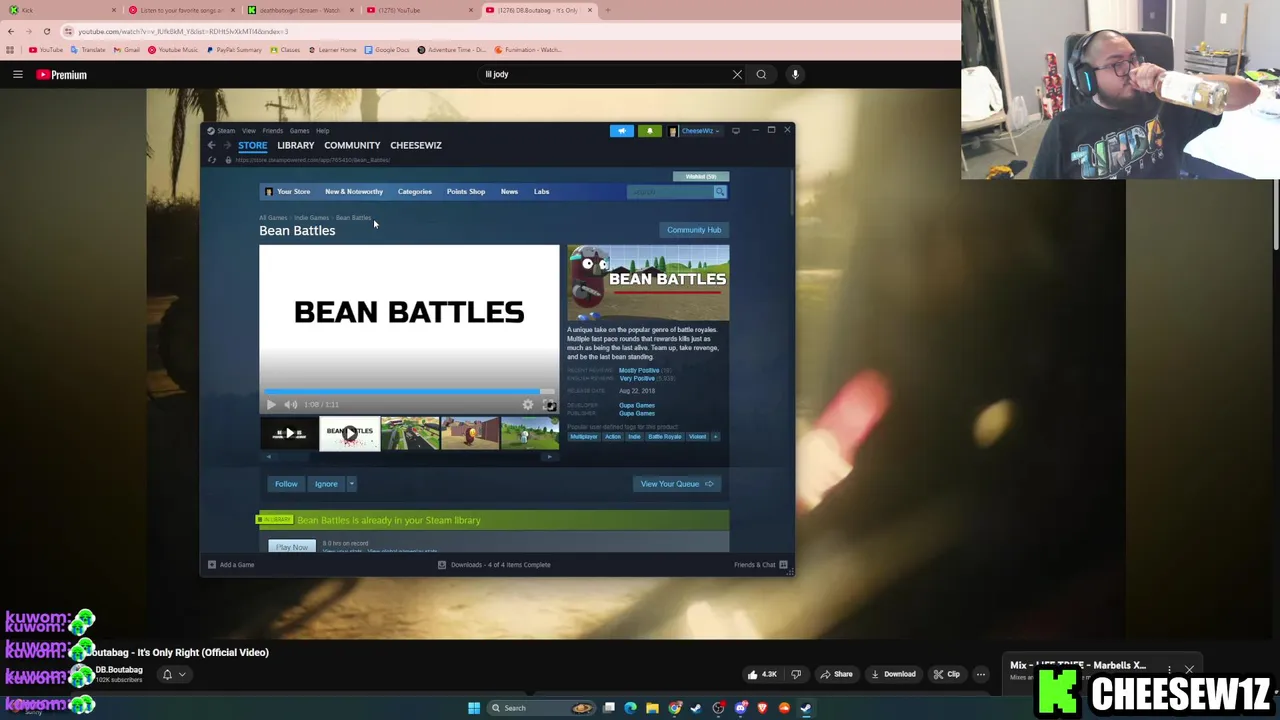This screenshot has width=1280, height=720.
Task: Open the Games menu in Steam
Action: pyautogui.click(x=299, y=131)
